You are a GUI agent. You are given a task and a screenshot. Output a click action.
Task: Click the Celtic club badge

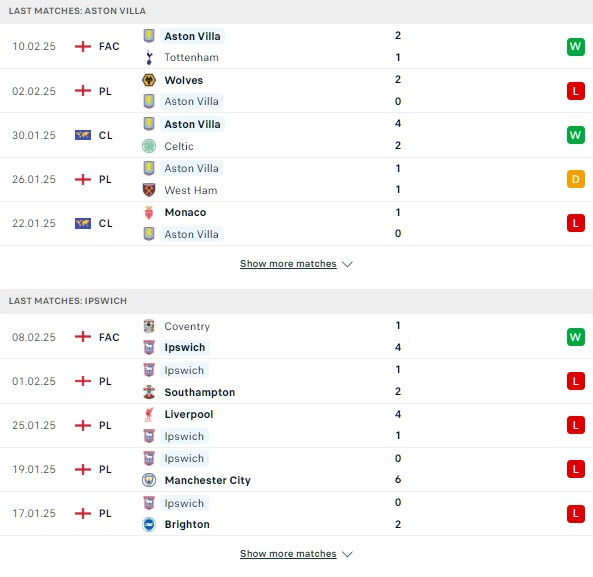pyautogui.click(x=149, y=146)
